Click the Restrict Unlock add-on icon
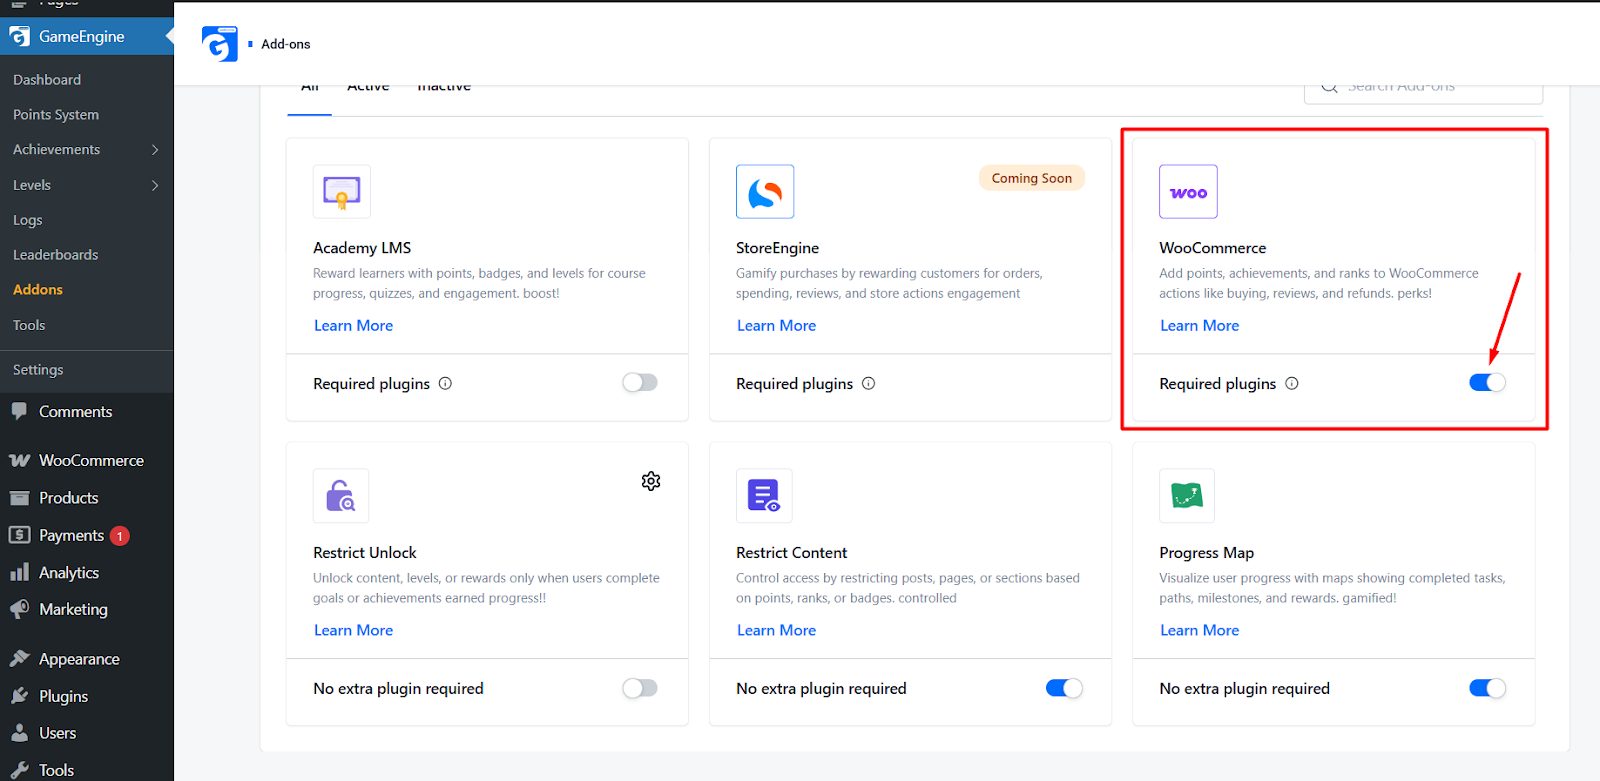The width and height of the screenshot is (1600, 781). (341, 496)
